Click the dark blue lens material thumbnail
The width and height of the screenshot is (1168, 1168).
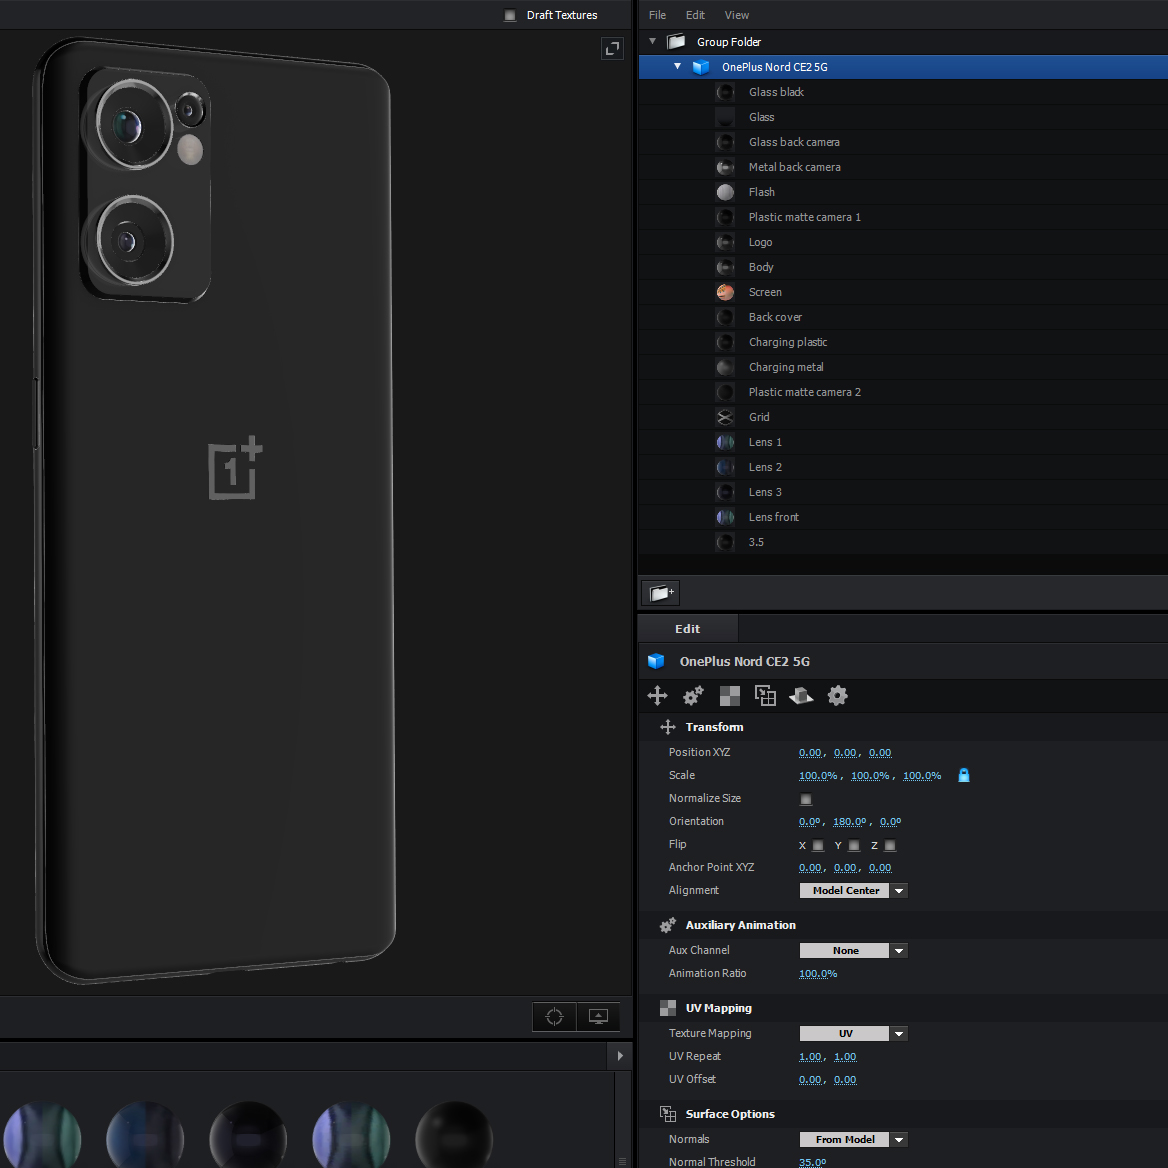pos(145,1135)
